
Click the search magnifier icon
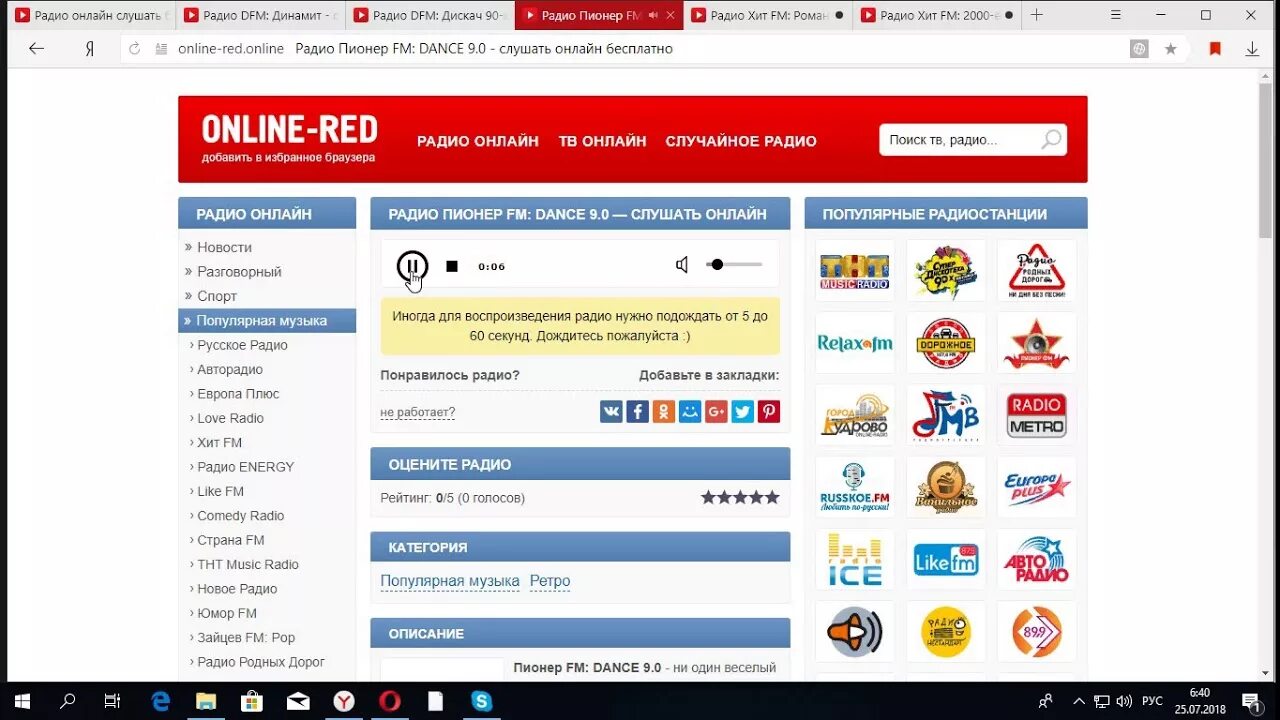(x=1051, y=140)
